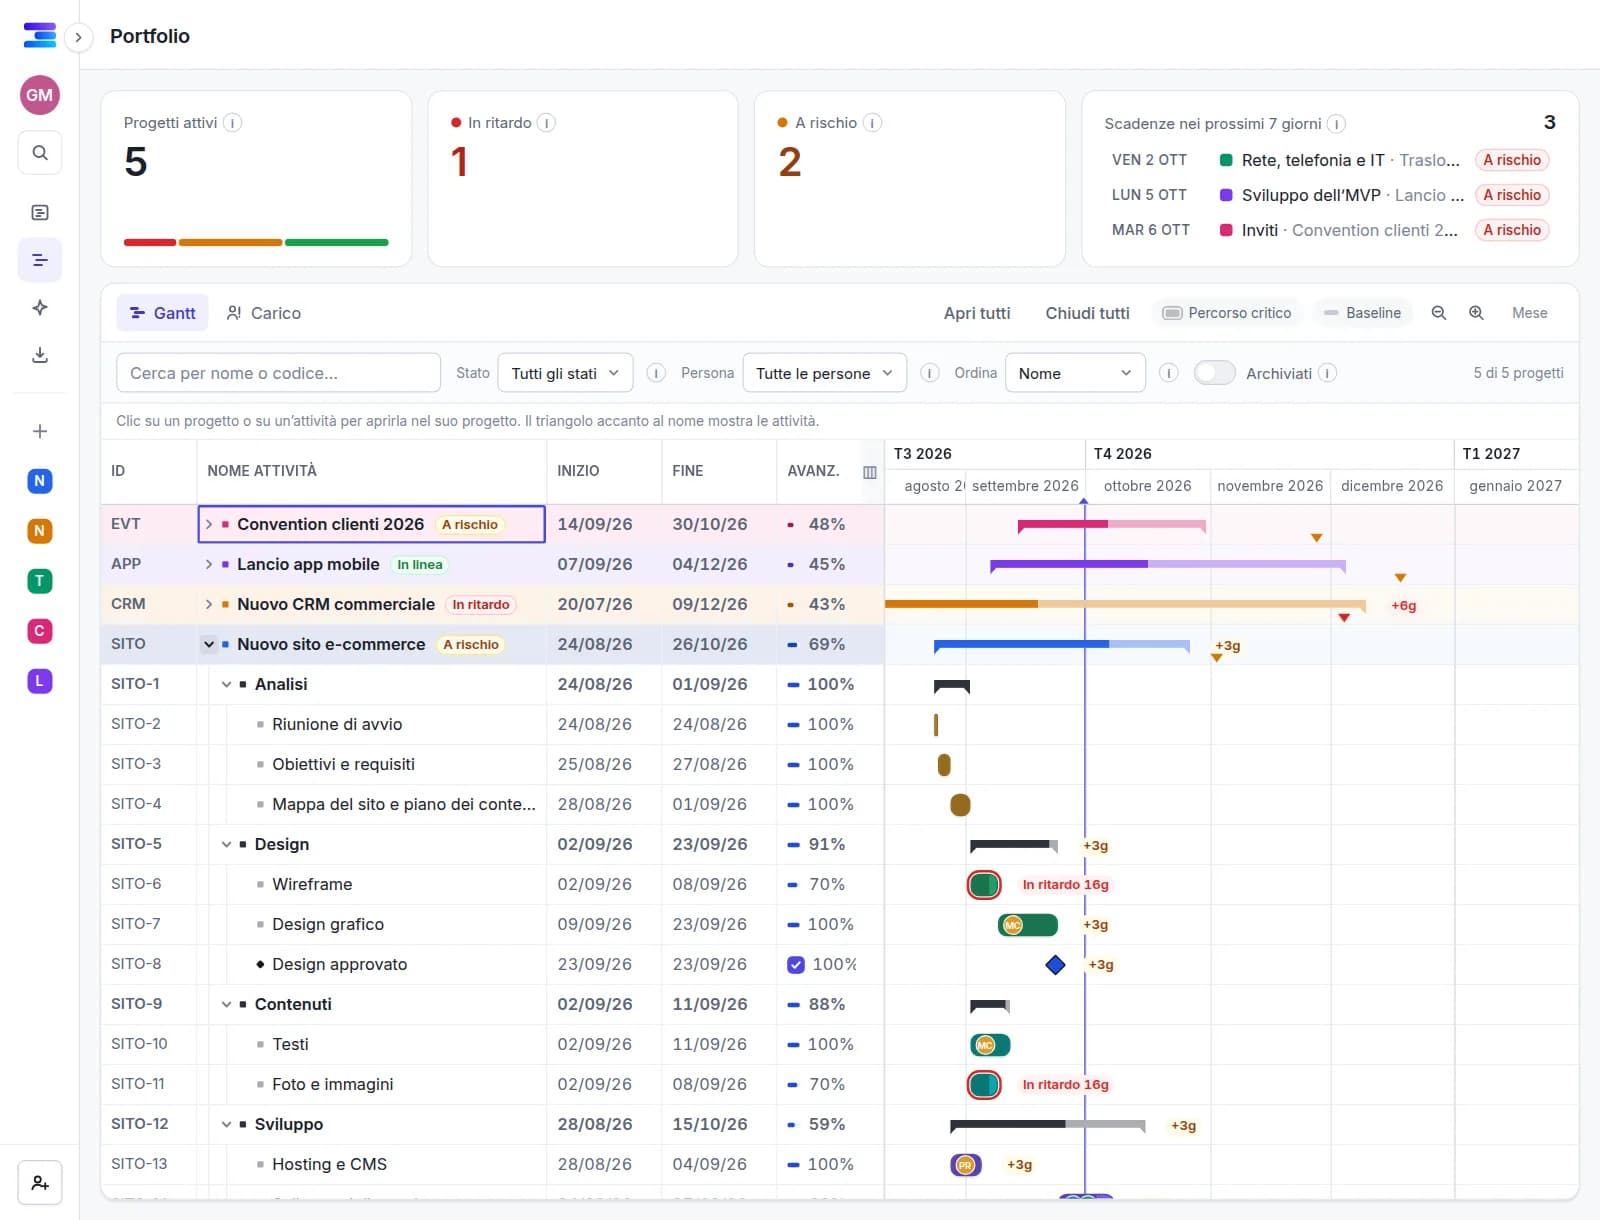
Task: Switch to the Gantt tab
Action: pyautogui.click(x=163, y=313)
